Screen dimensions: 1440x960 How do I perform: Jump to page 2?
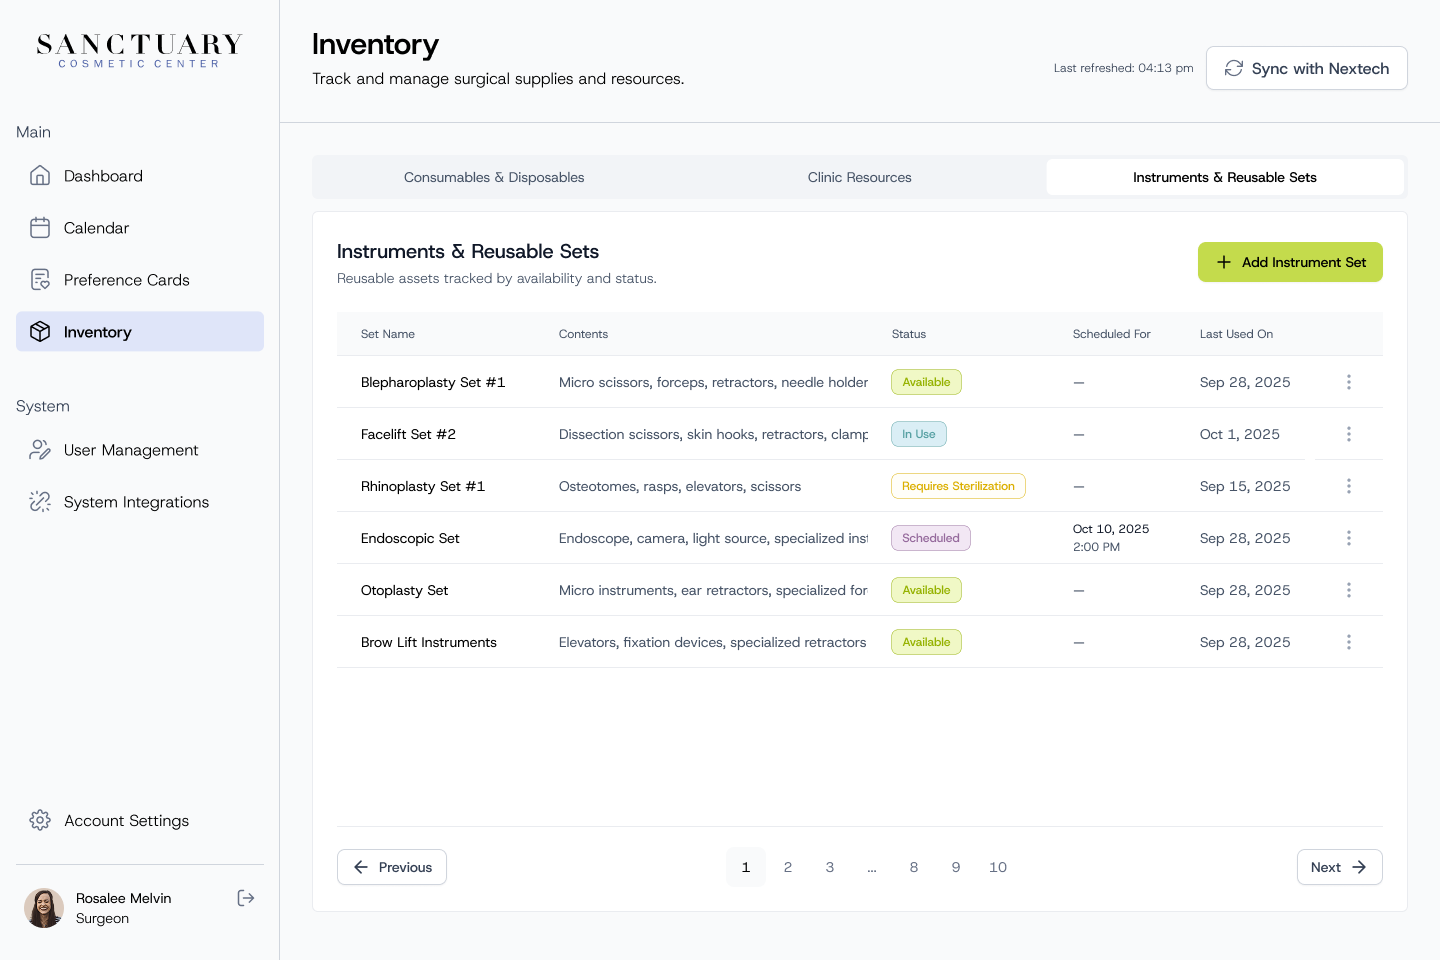coord(788,867)
